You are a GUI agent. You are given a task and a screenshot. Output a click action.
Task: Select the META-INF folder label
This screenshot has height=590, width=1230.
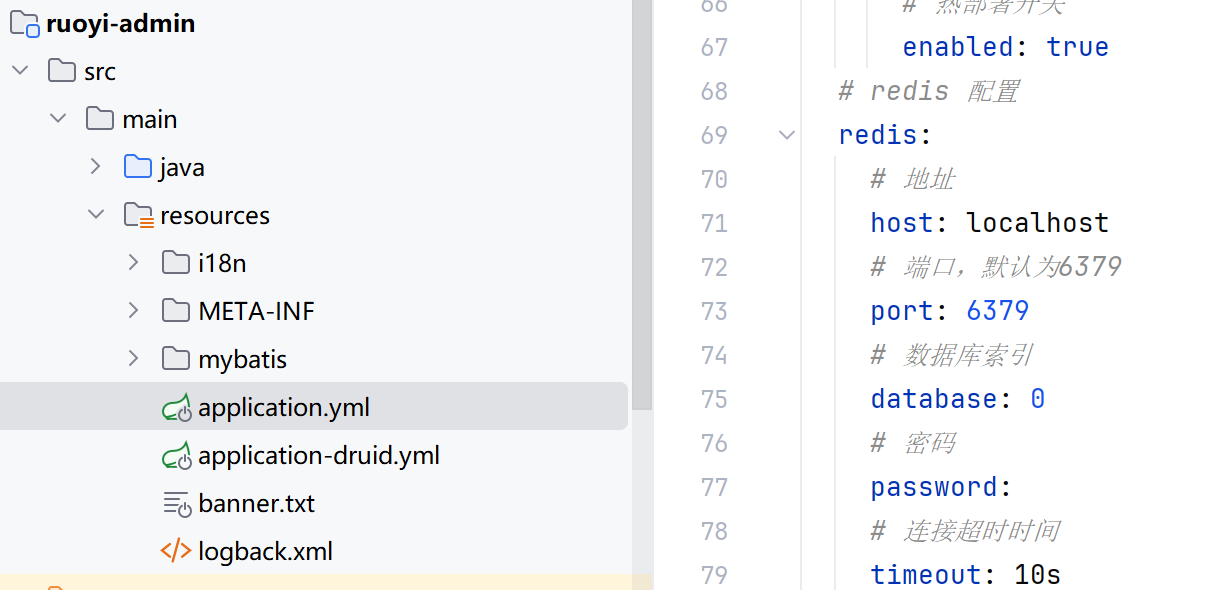click(x=257, y=312)
